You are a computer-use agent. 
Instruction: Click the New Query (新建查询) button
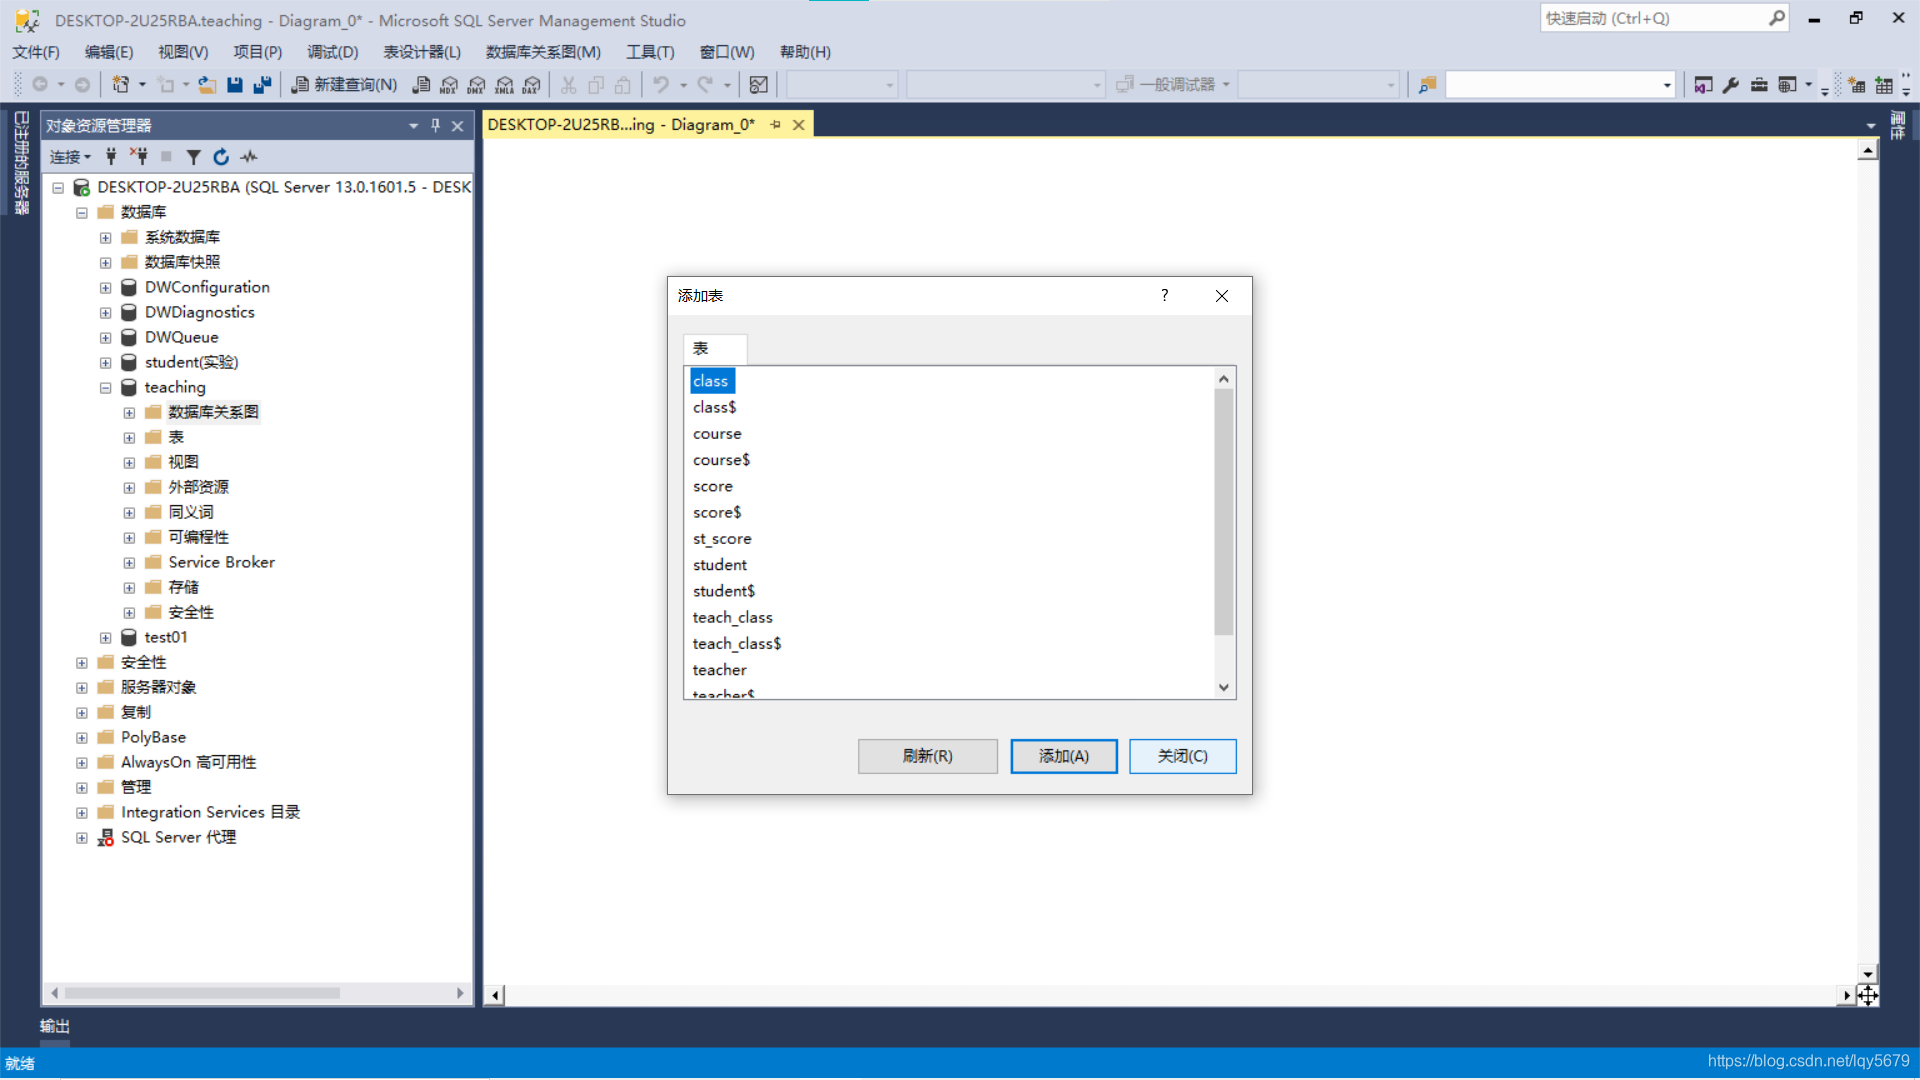[x=344, y=85]
